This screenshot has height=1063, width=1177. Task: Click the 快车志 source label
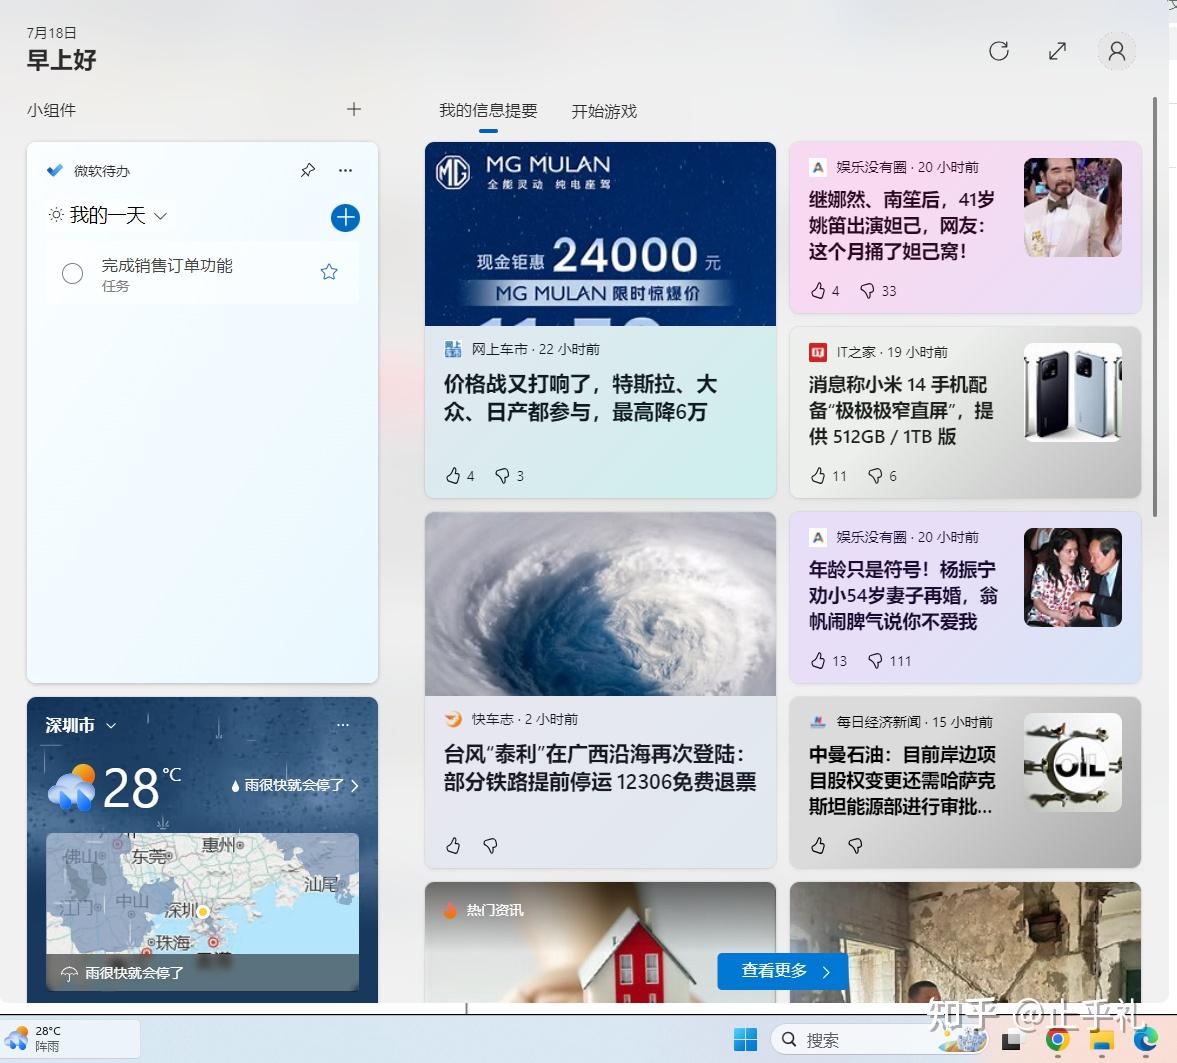coord(492,719)
